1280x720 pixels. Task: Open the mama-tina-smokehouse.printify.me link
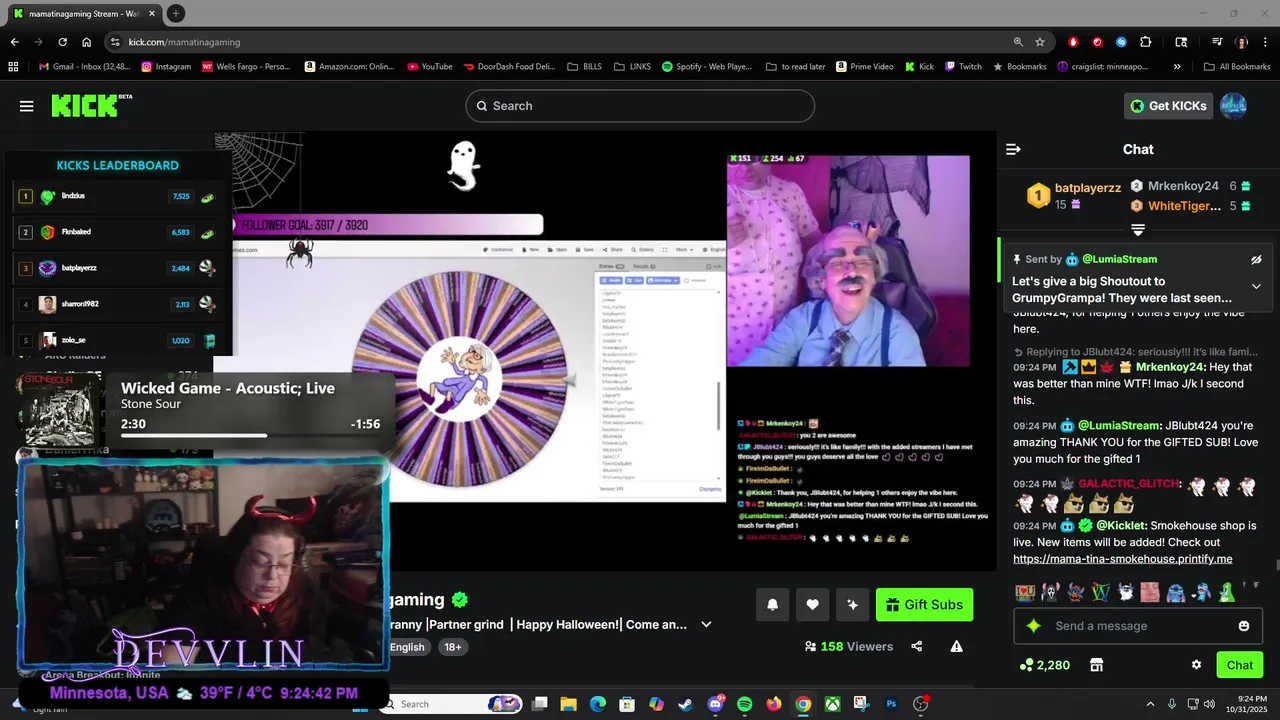pos(1122,559)
